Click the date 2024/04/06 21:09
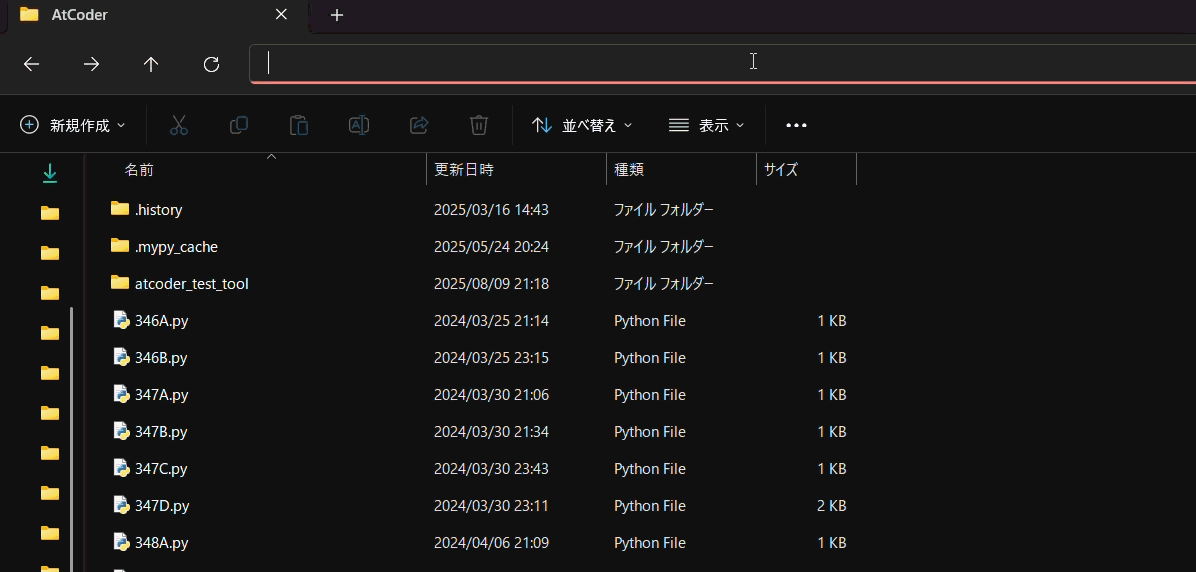The image size is (1196, 572). pos(491,543)
